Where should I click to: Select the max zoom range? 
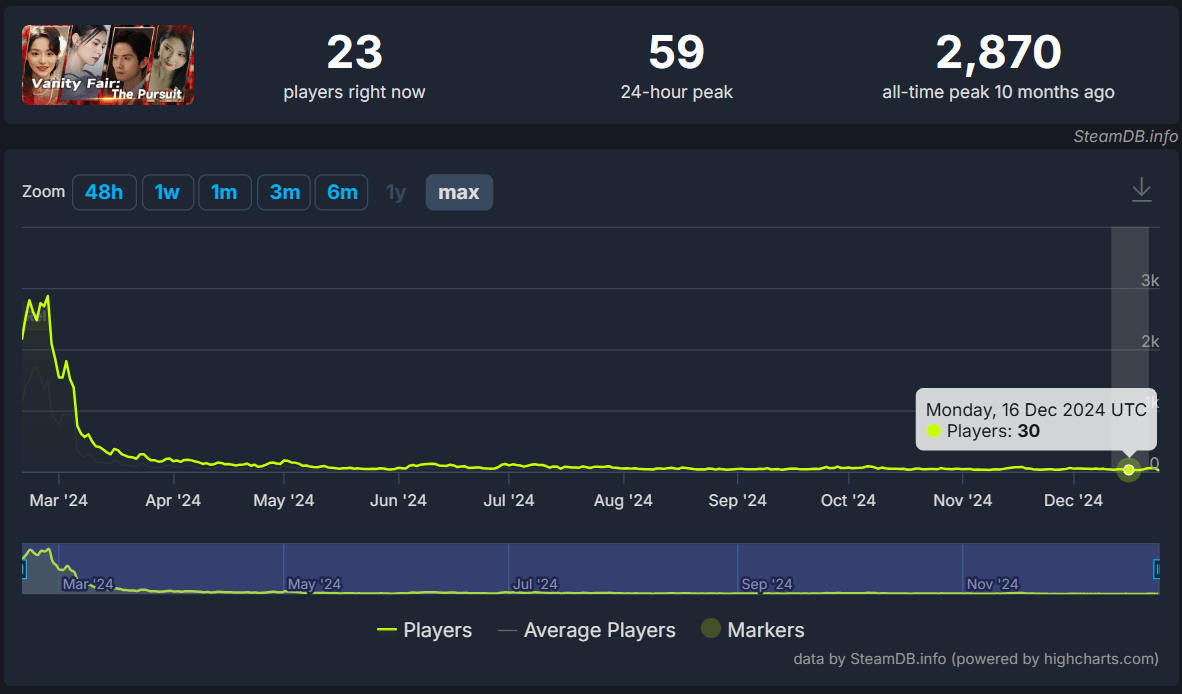(x=459, y=192)
